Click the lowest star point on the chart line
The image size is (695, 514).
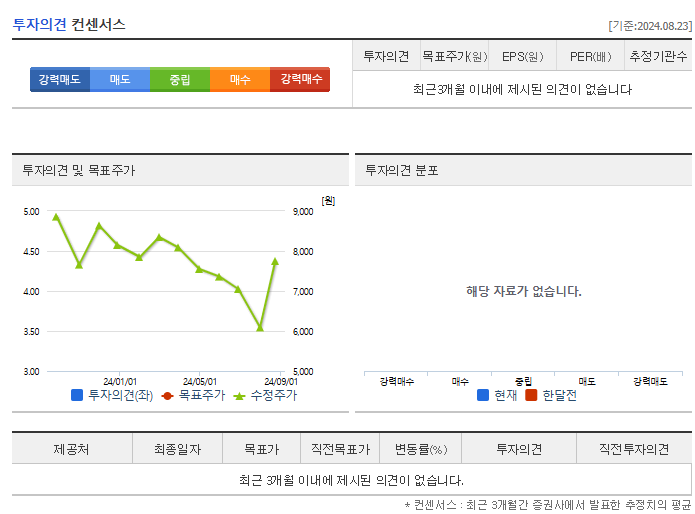point(260,328)
